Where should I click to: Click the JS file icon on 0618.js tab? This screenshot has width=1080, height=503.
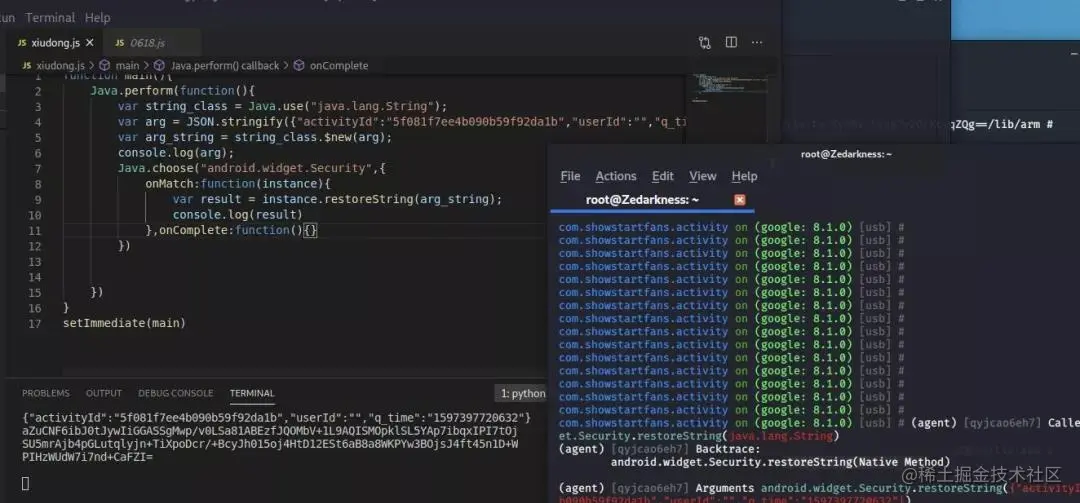(x=120, y=43)
